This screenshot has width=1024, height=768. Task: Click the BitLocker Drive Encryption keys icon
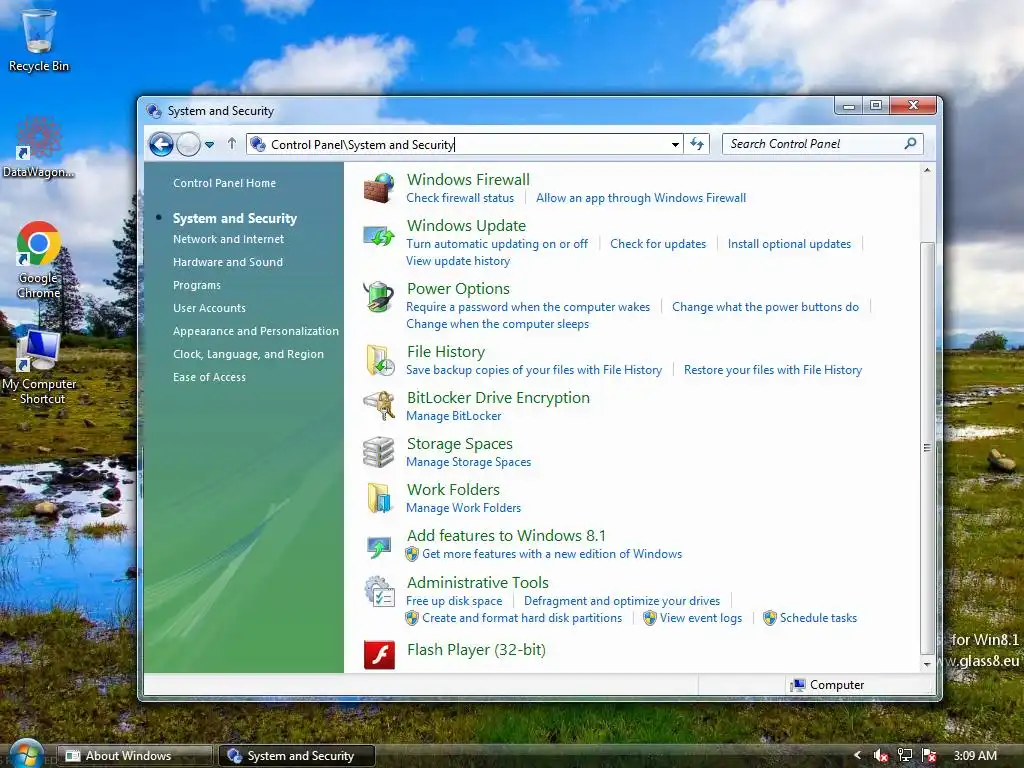(x=379, y=406)
